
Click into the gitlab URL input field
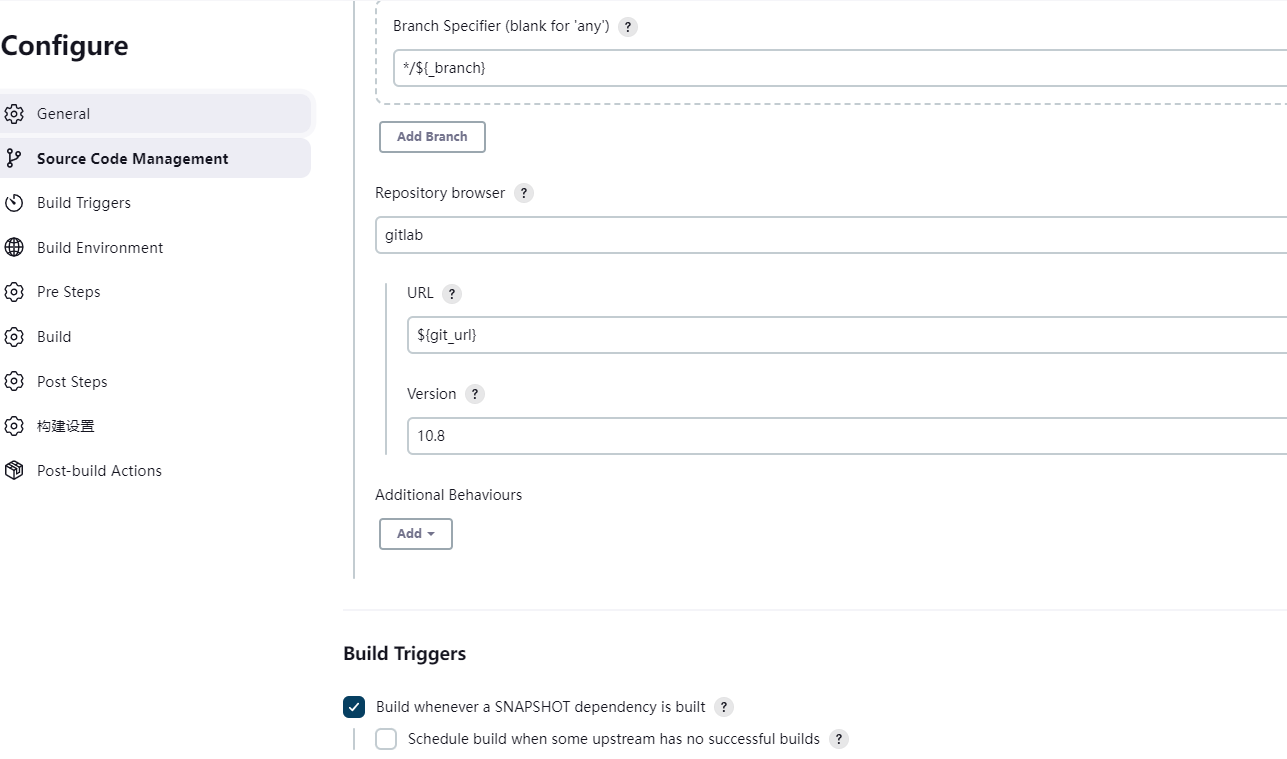pyautogui.click(x=846, y=335)
